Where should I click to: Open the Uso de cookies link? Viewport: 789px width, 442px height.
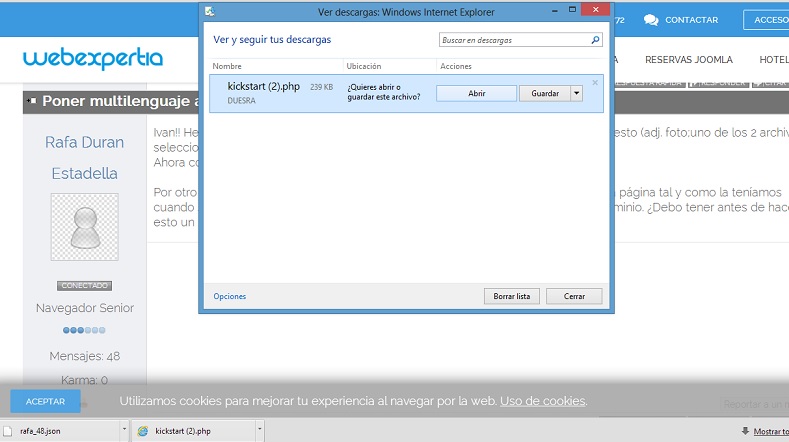click(x=542, y=401)
